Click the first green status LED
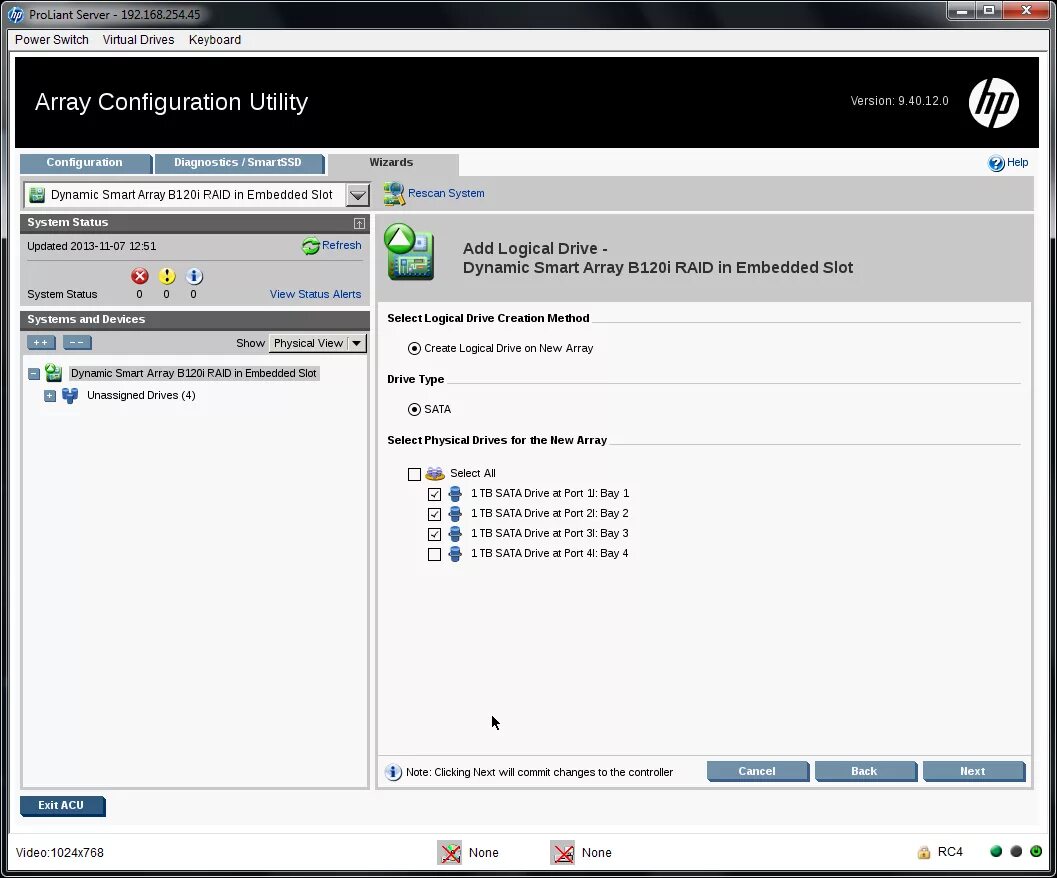This screenshot has height=878, width=1057. pos(996,851)
